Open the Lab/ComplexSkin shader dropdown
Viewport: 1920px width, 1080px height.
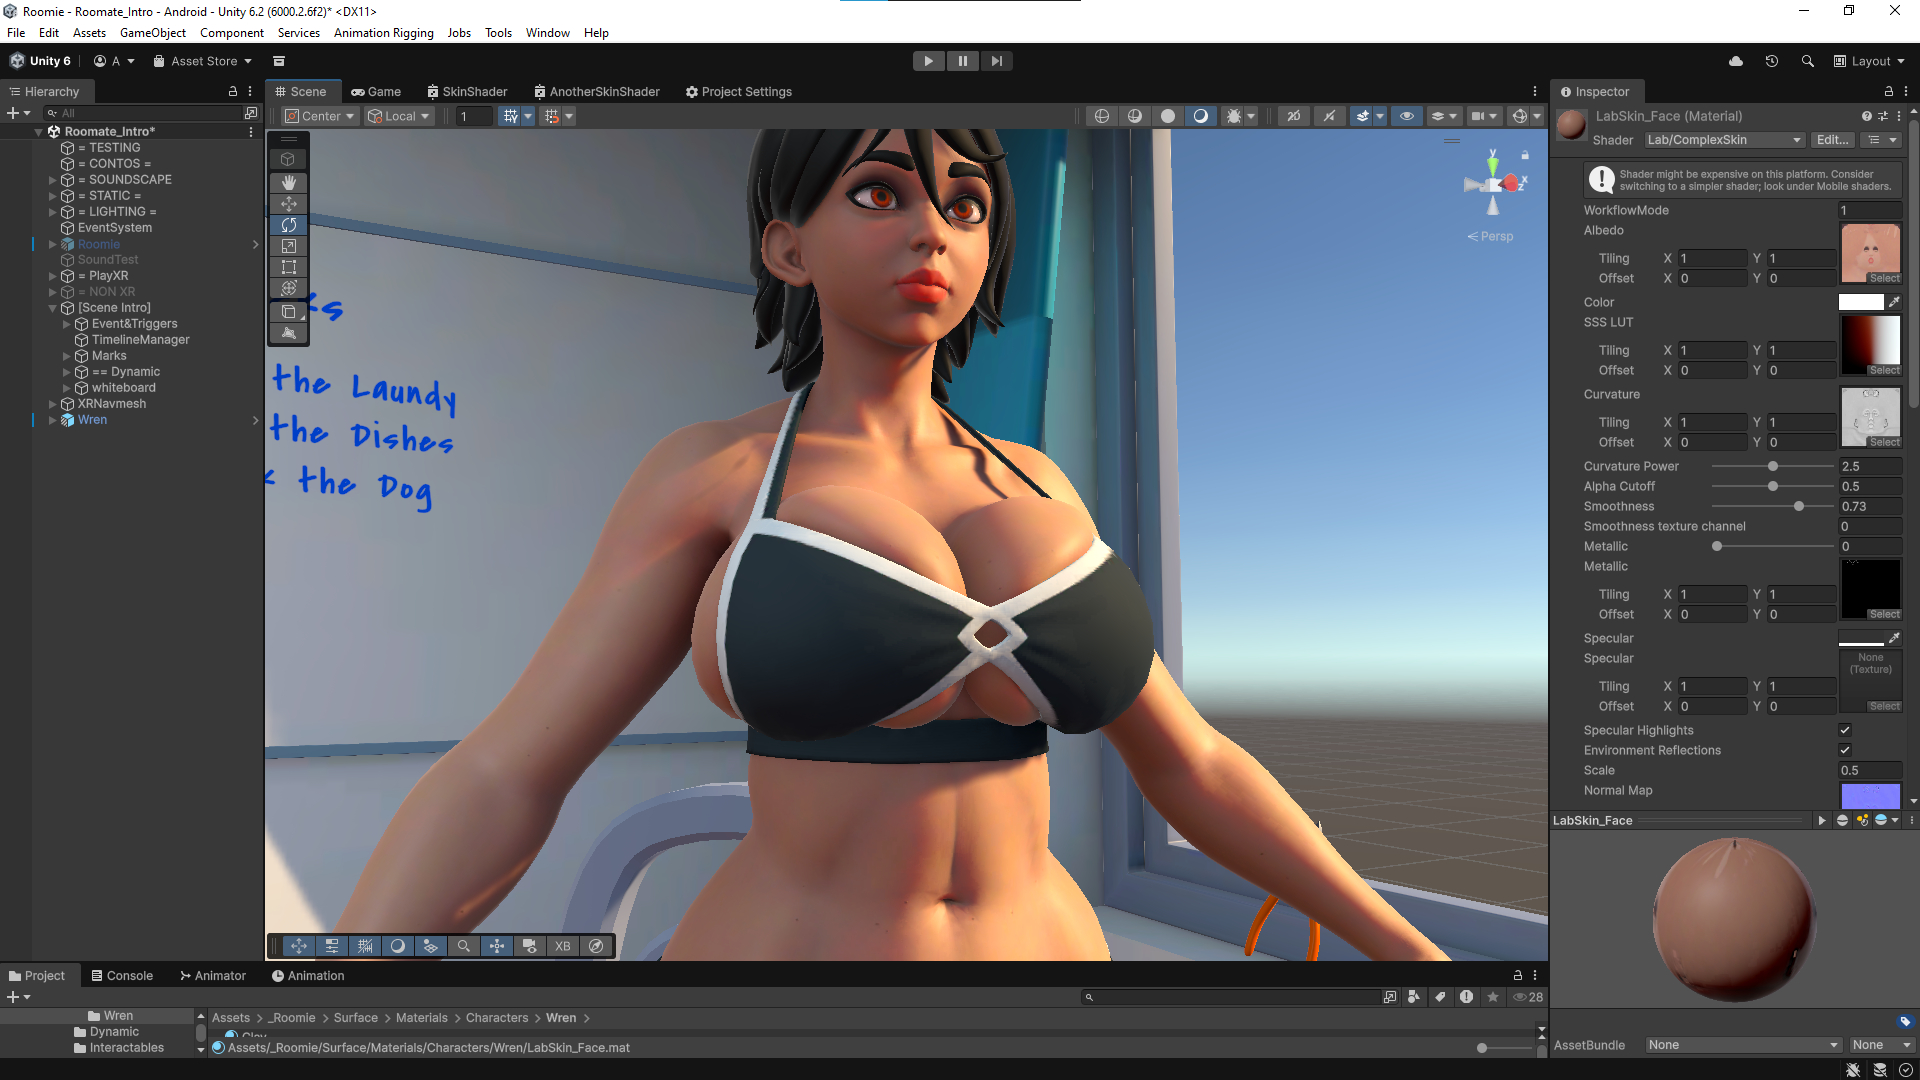coord(1724,140)
